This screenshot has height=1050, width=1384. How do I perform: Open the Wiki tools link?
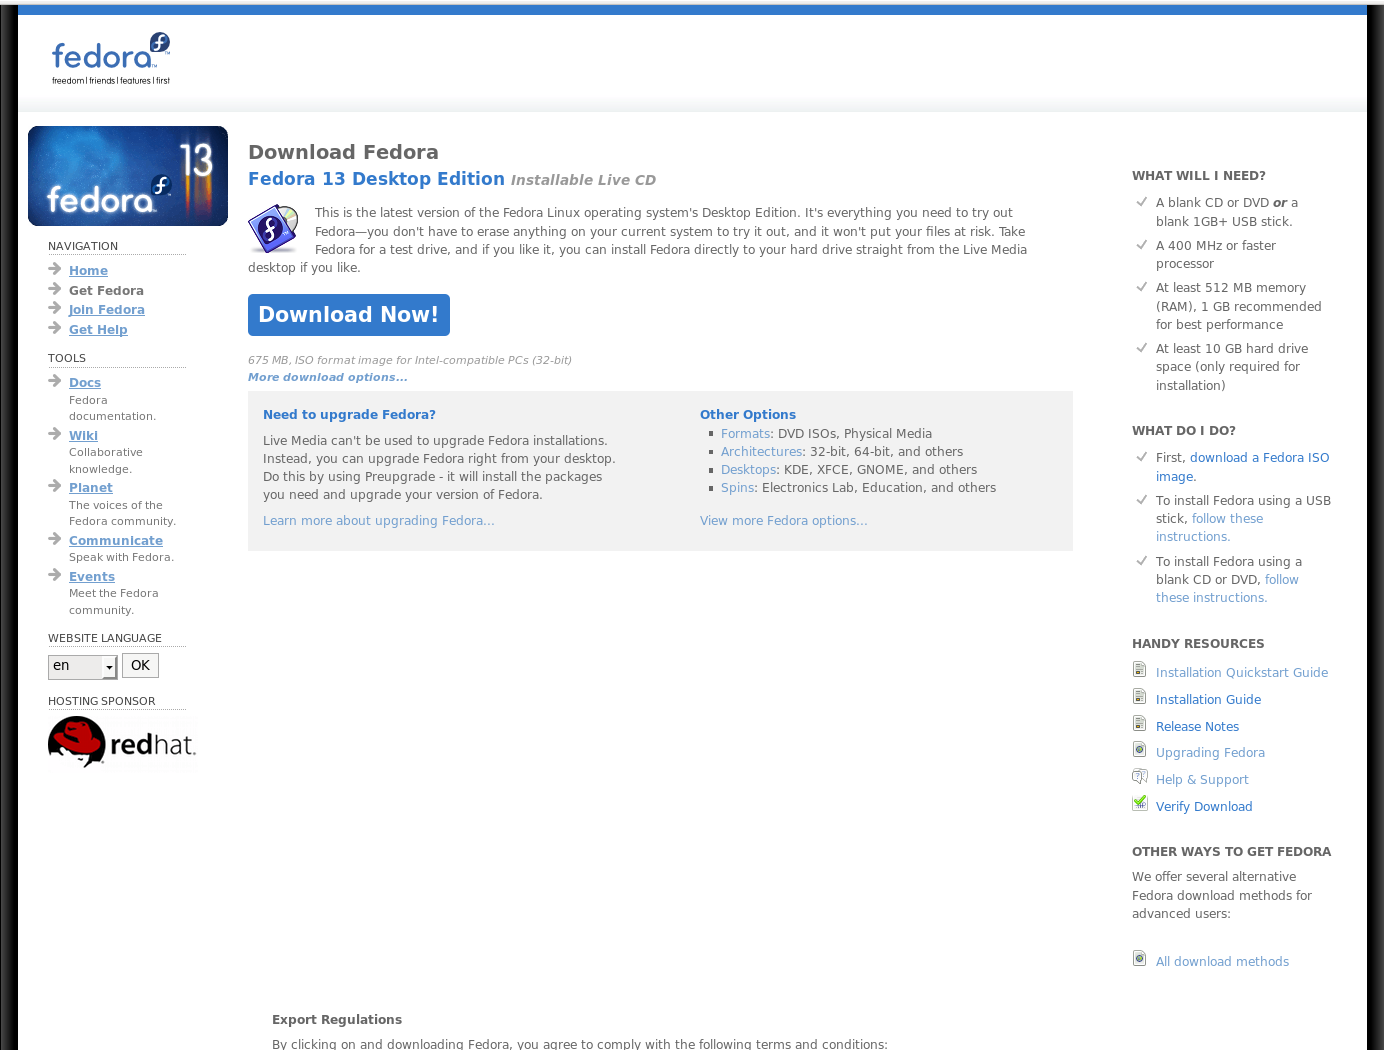[x=83, y=436]
